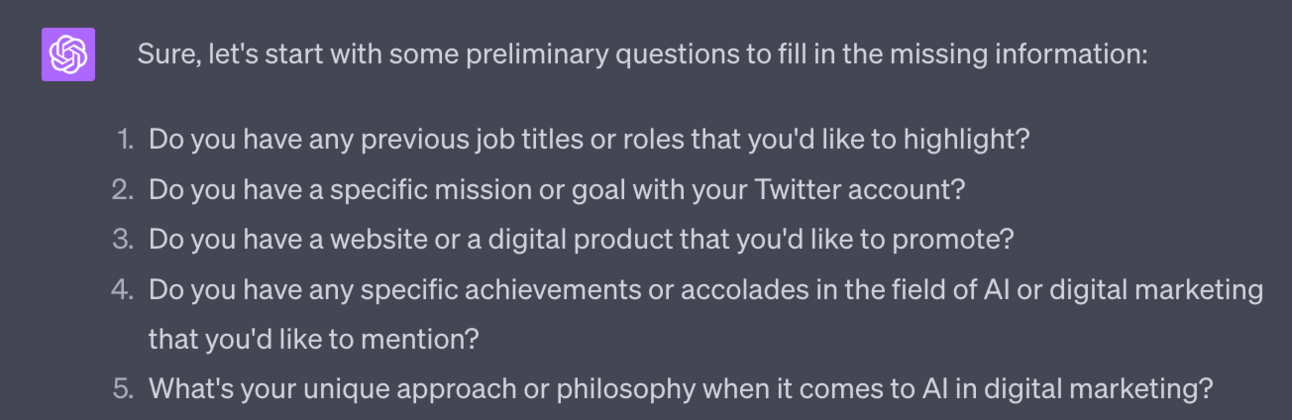Click the question about promoting a website
This screenshot has height=420, width=1292.
click(x=580, y=239)
